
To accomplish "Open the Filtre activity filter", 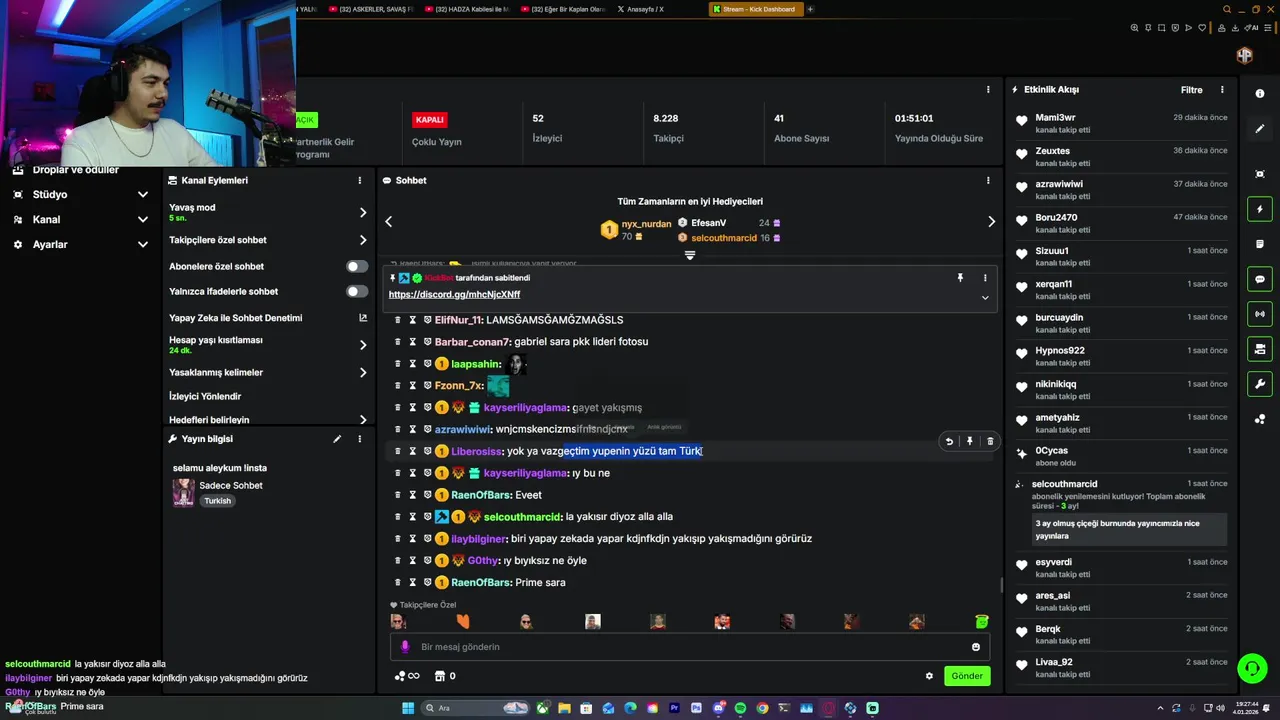I will (1192, 90).
